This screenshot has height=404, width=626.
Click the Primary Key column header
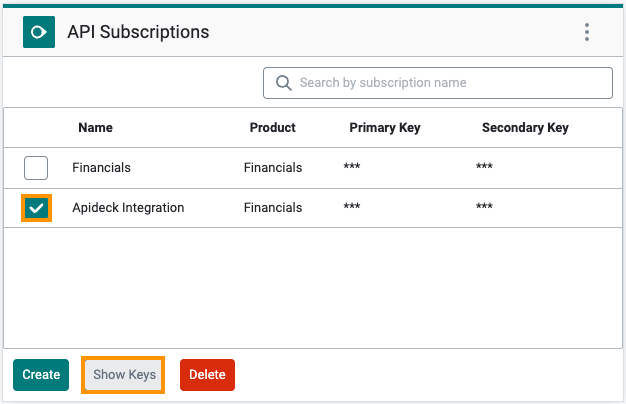coord(385,128)
